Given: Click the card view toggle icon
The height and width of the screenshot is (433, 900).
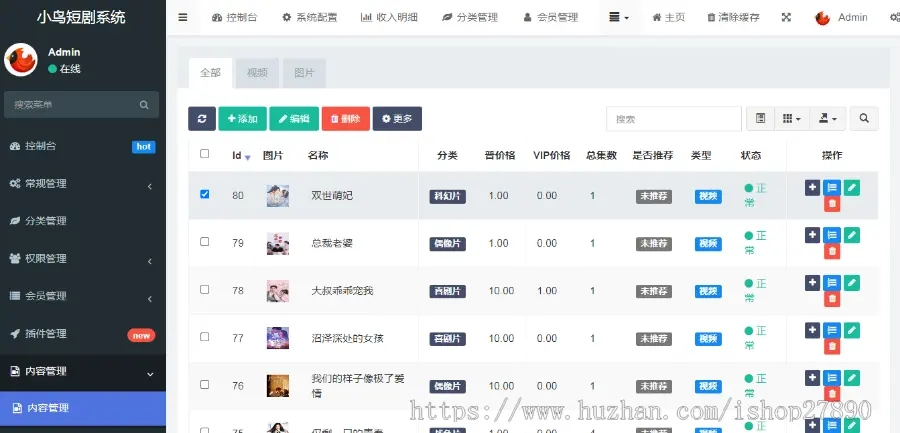Looking at the screenshot, I should click(761, 118).
